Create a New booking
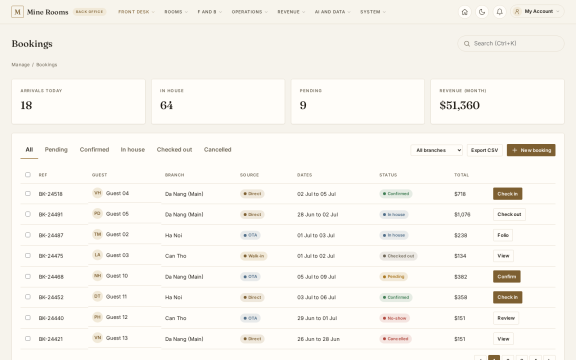The image size is (576, 360). (531, 150)
